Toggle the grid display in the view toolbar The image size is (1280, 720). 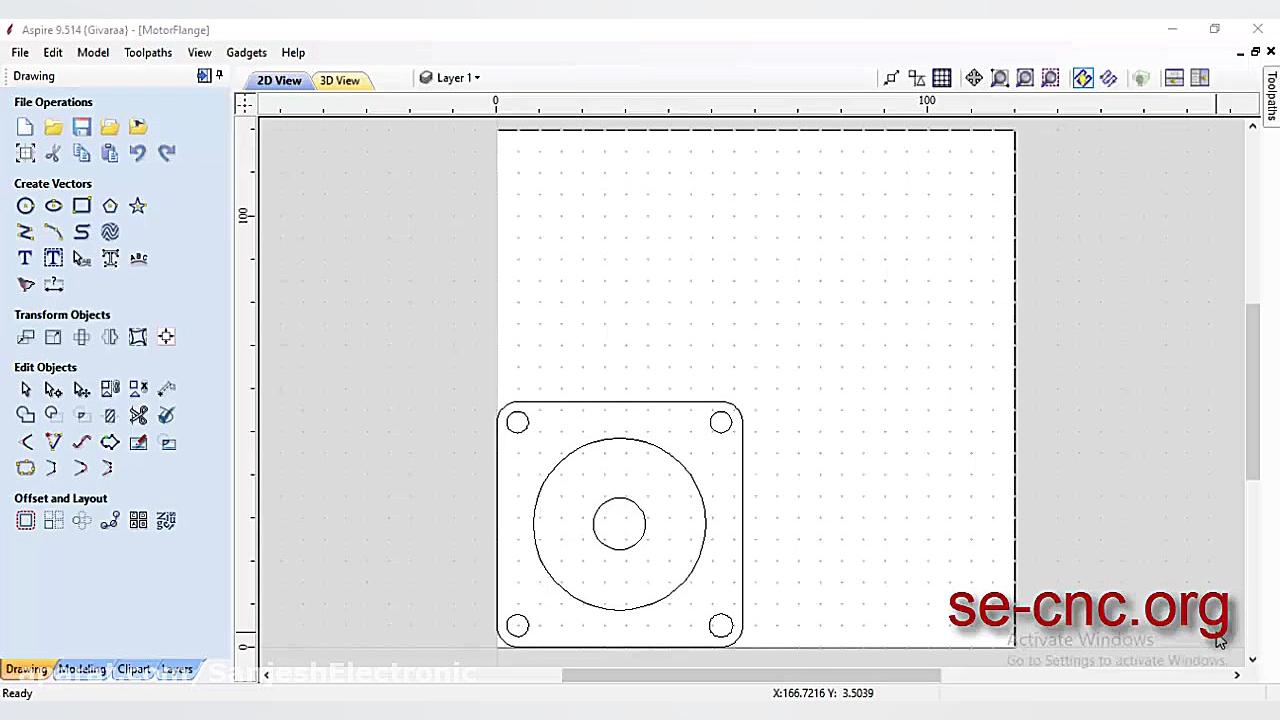point(942,78)
